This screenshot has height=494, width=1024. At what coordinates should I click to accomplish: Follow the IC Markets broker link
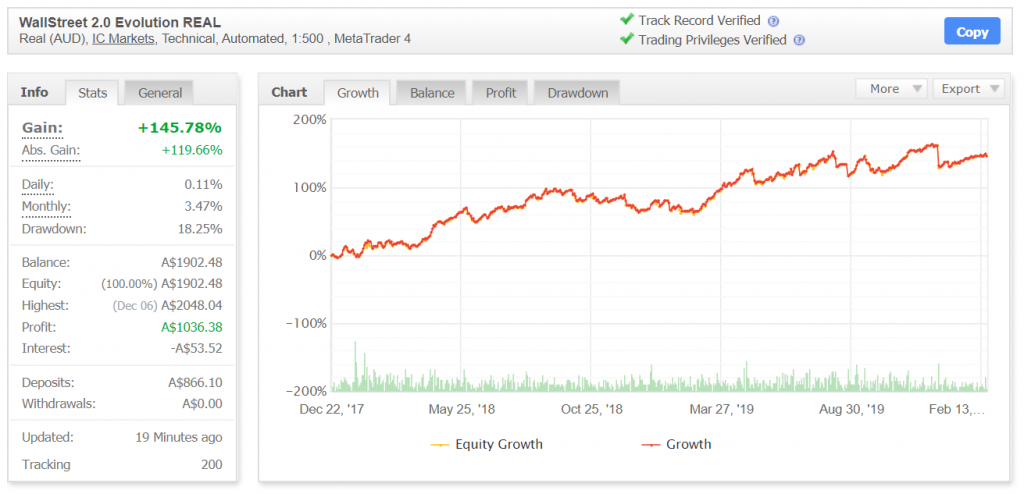[123, 39]
